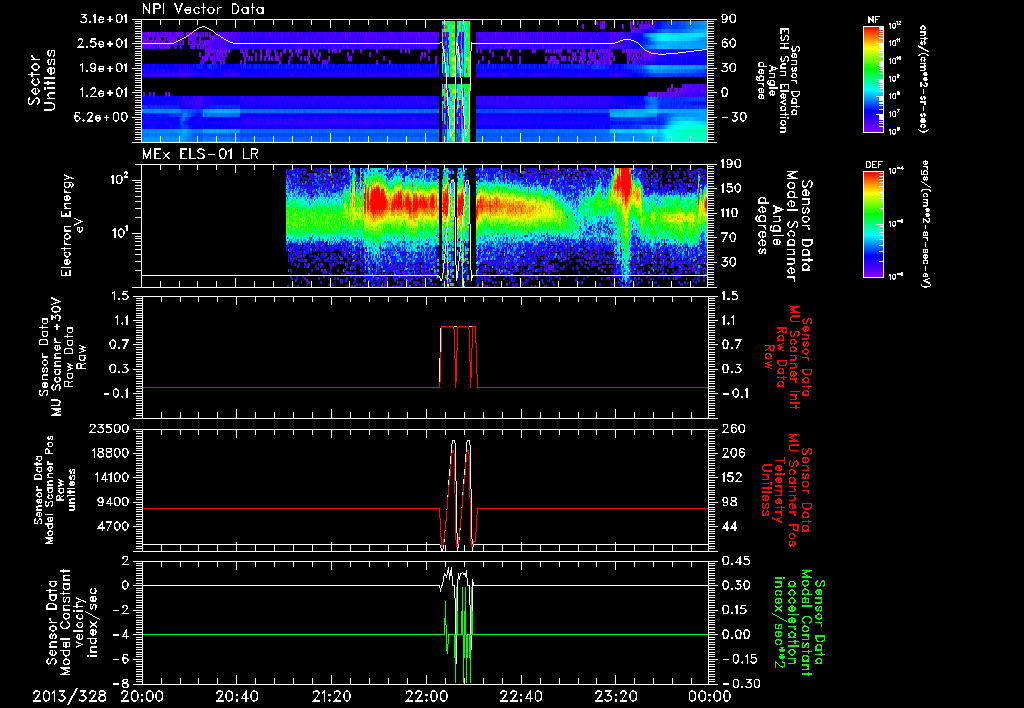Click the "22:40" time tick label
The height and width of the screenshot is (708, 1024).
522,696
